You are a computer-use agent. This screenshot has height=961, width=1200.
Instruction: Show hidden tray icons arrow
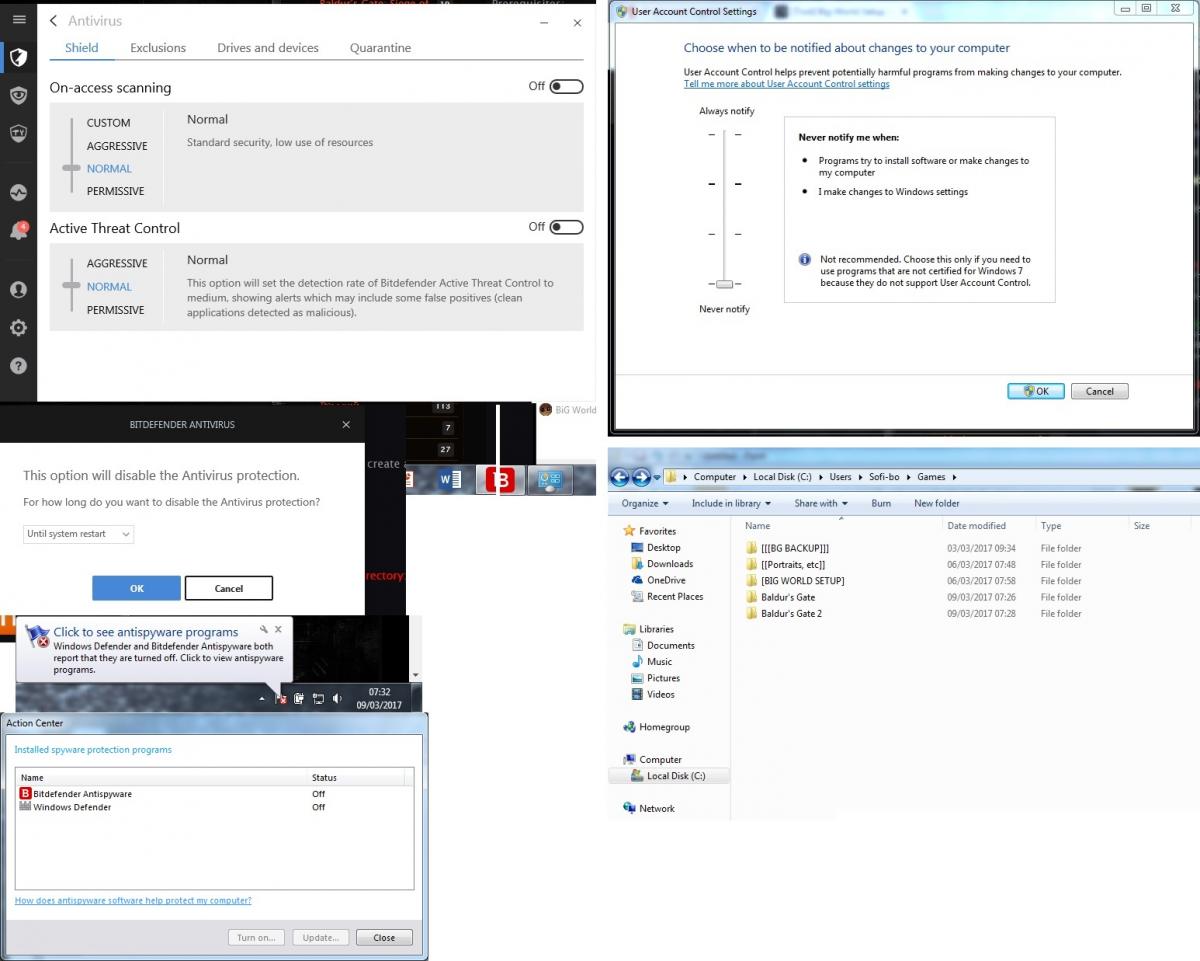click(262, 698)
